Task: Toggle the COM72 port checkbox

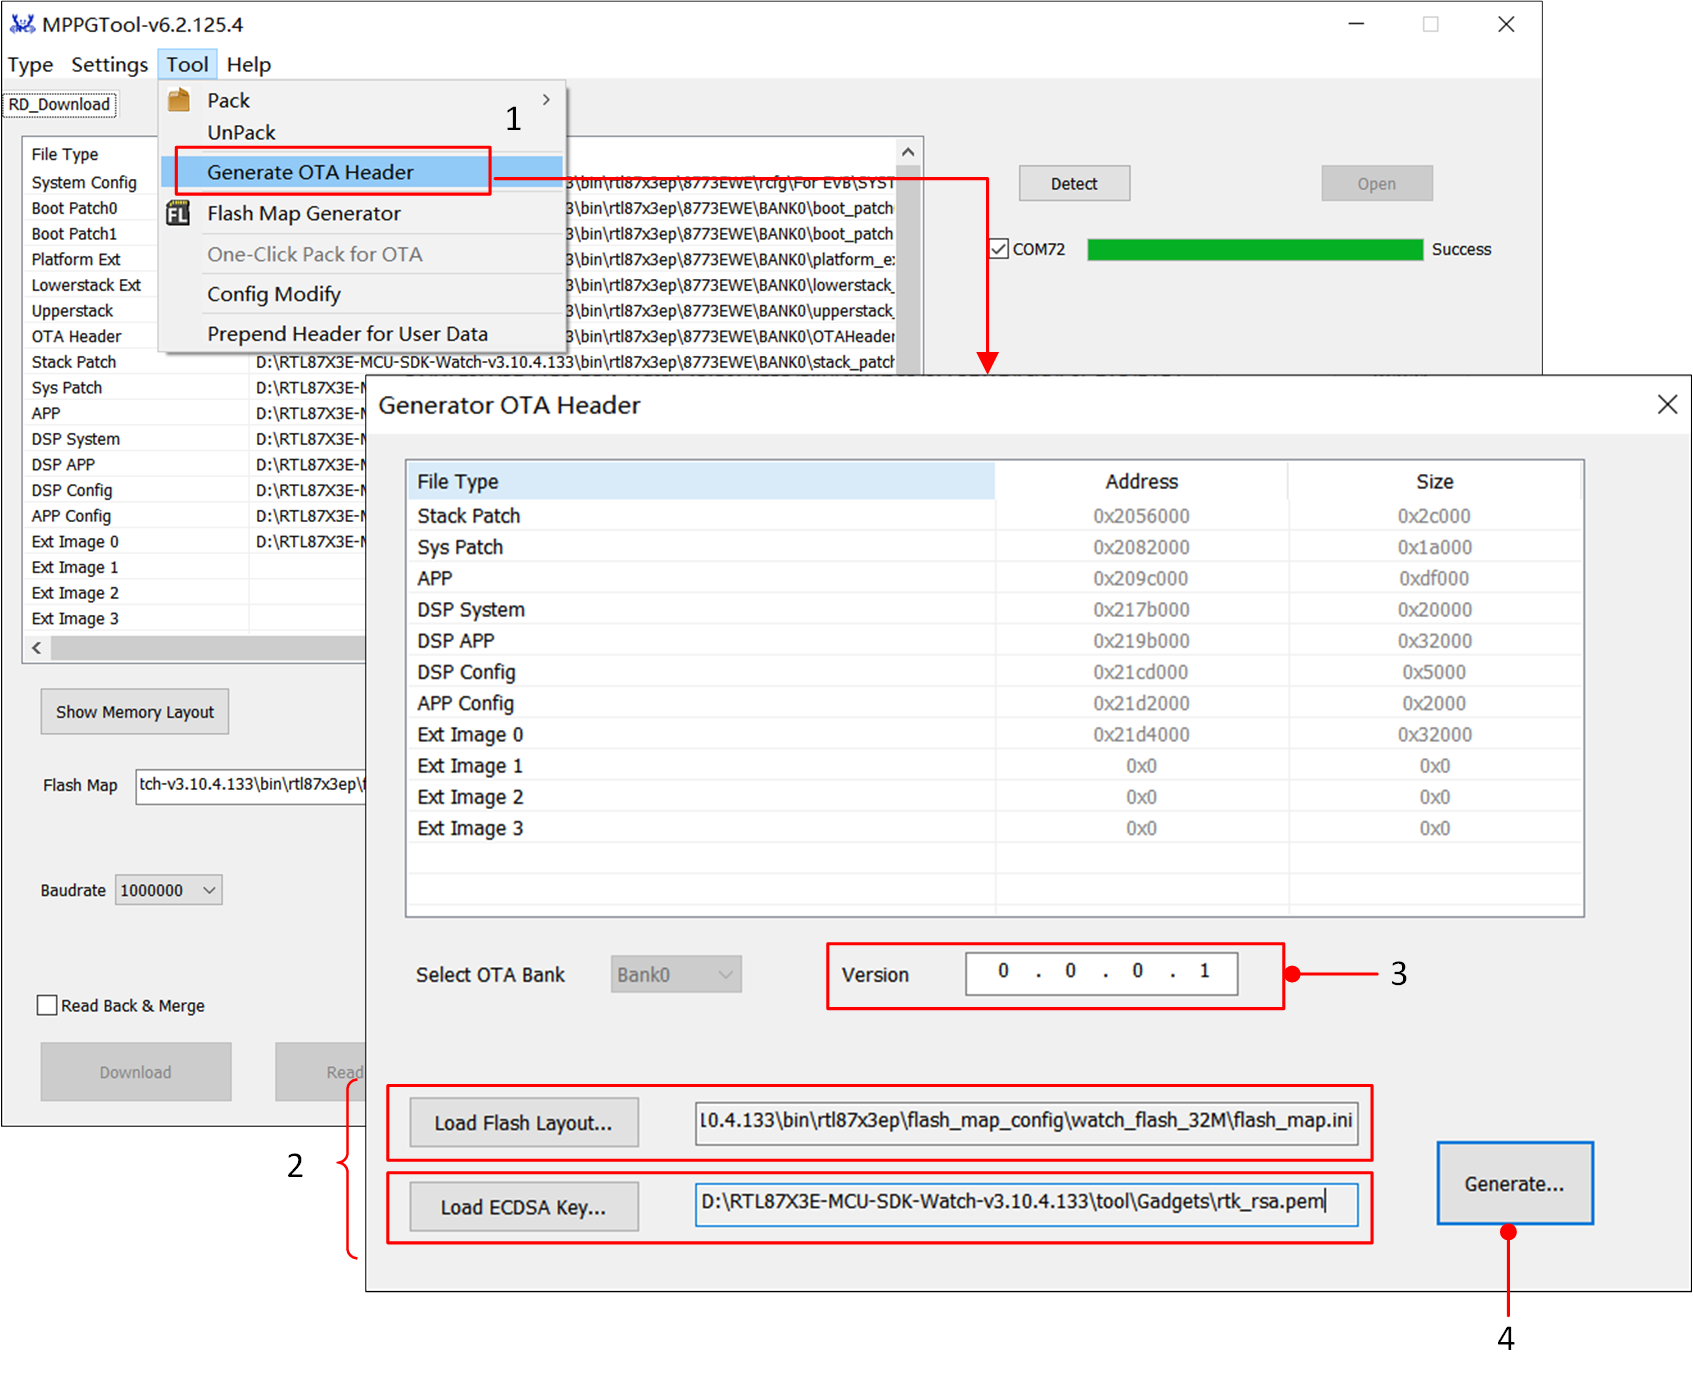Action: [x=999, y=249]
